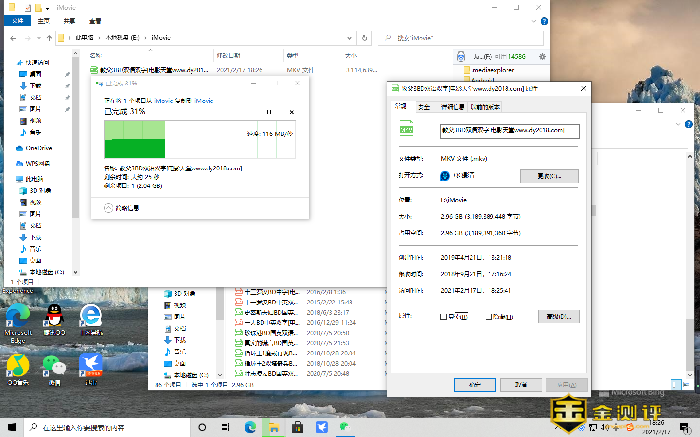Open File Explorer from the taskbar
The image size is (700, 437).
tap(274, 427)
